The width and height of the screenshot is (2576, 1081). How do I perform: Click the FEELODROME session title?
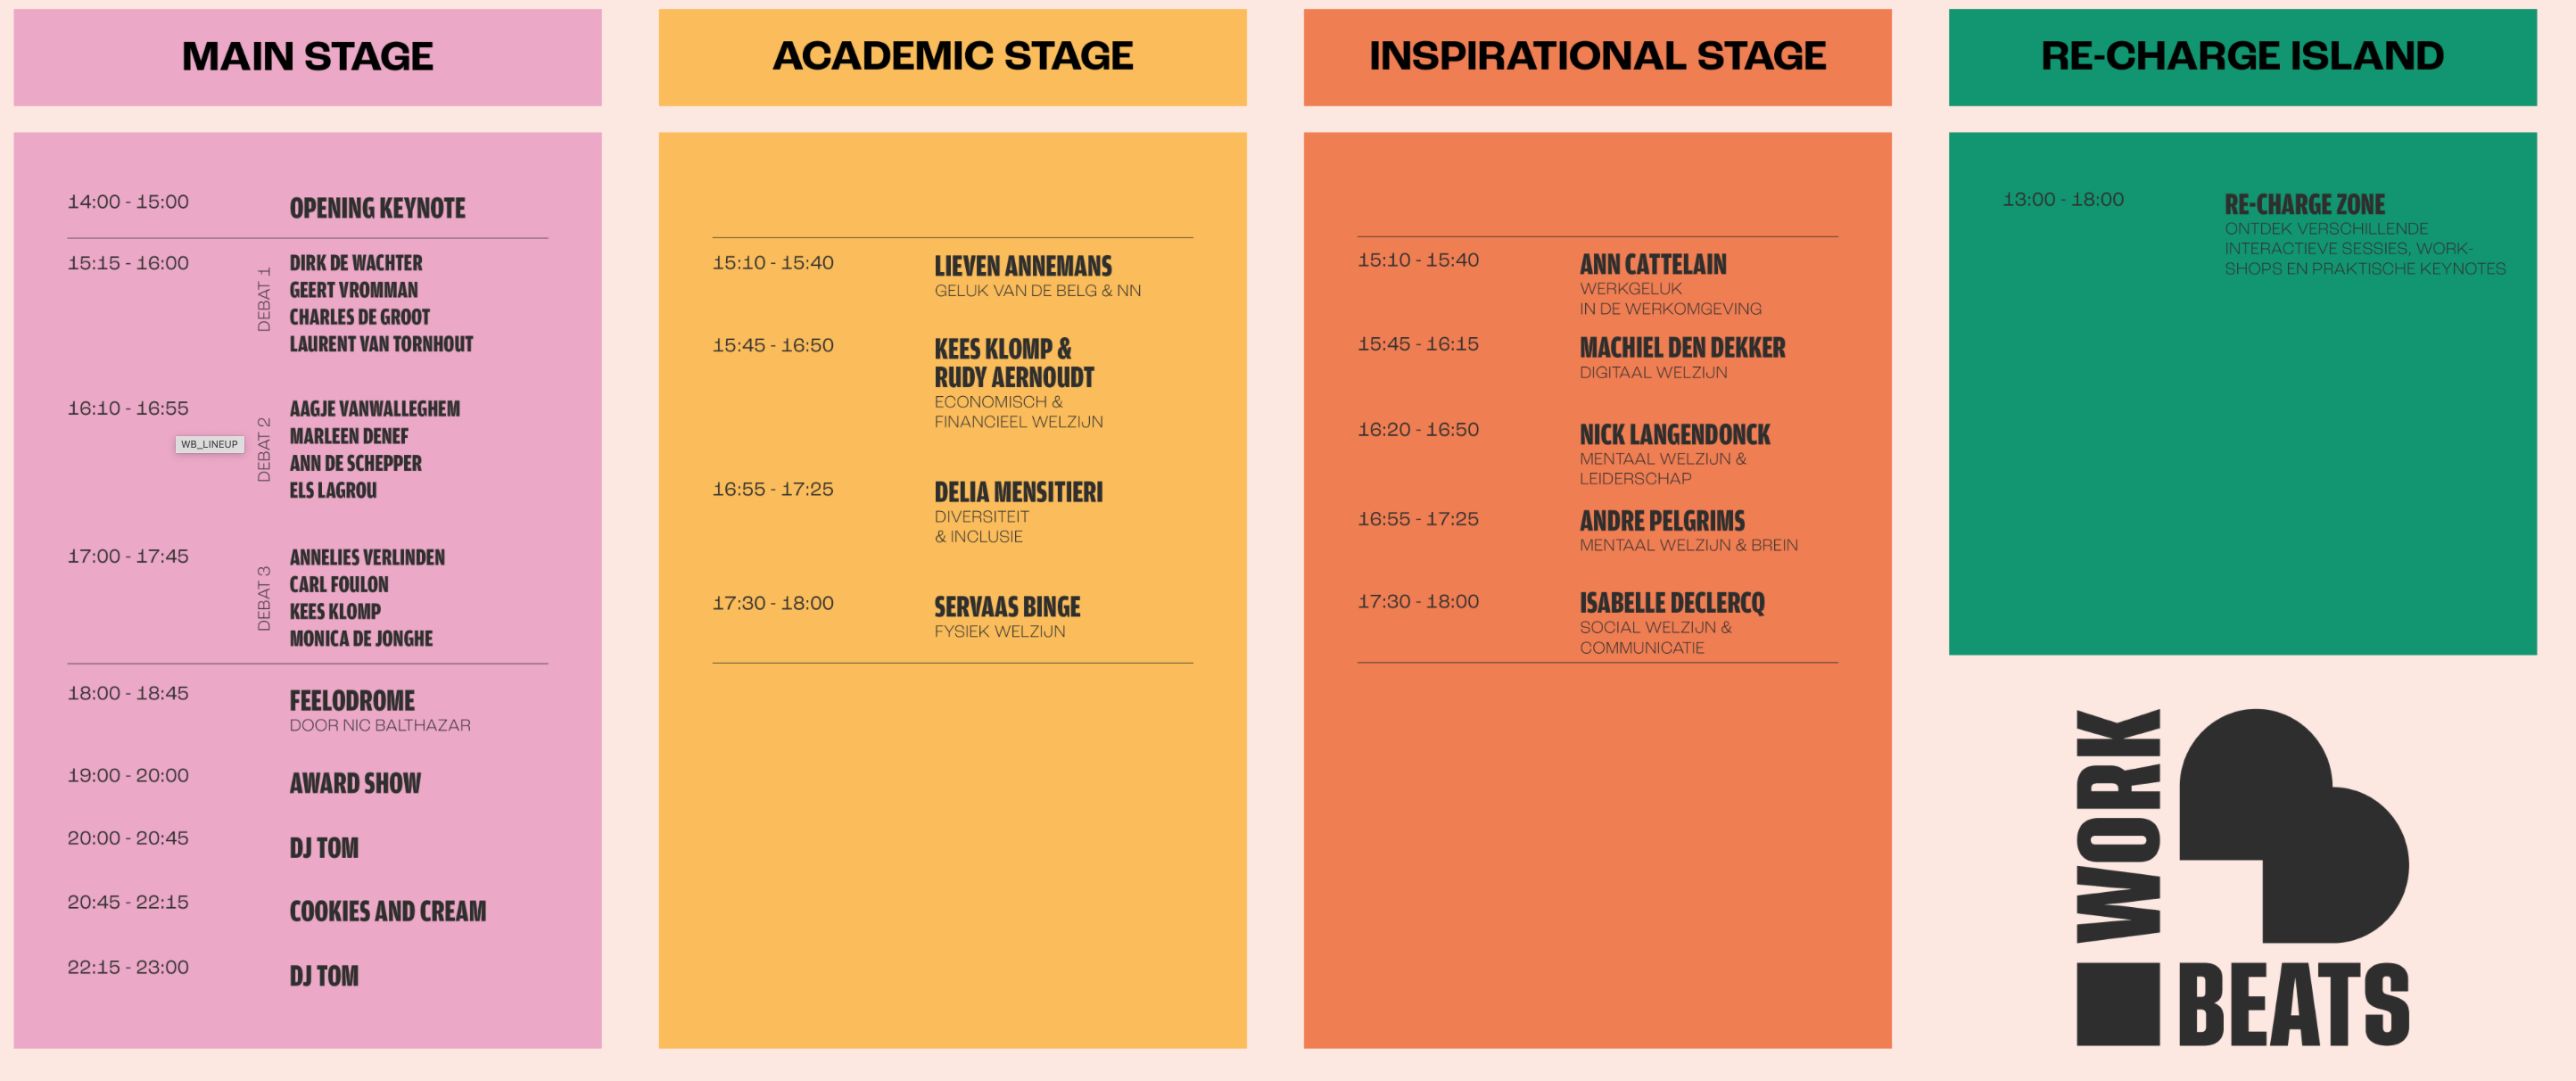(352, 700)
